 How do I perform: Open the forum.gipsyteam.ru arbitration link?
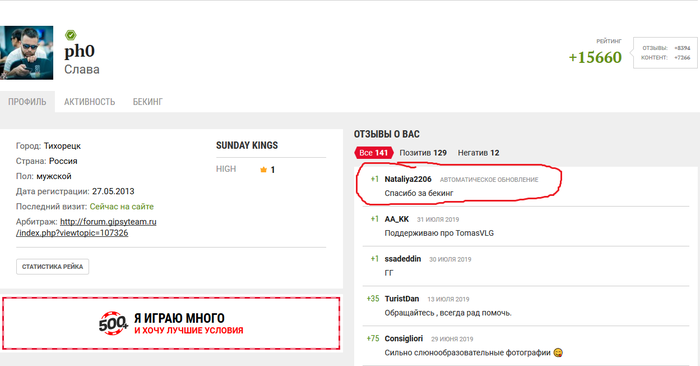tap(86, 227)
